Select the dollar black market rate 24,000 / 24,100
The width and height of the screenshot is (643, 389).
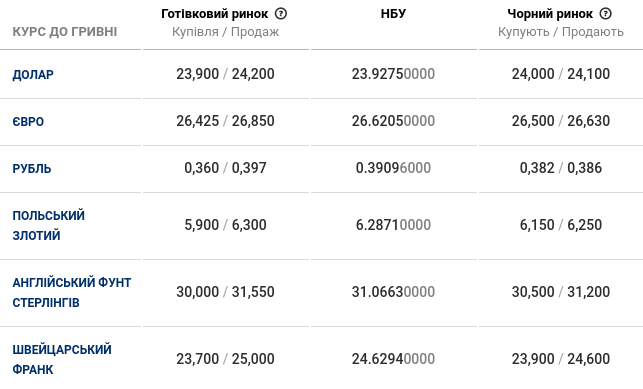(561, 74)
